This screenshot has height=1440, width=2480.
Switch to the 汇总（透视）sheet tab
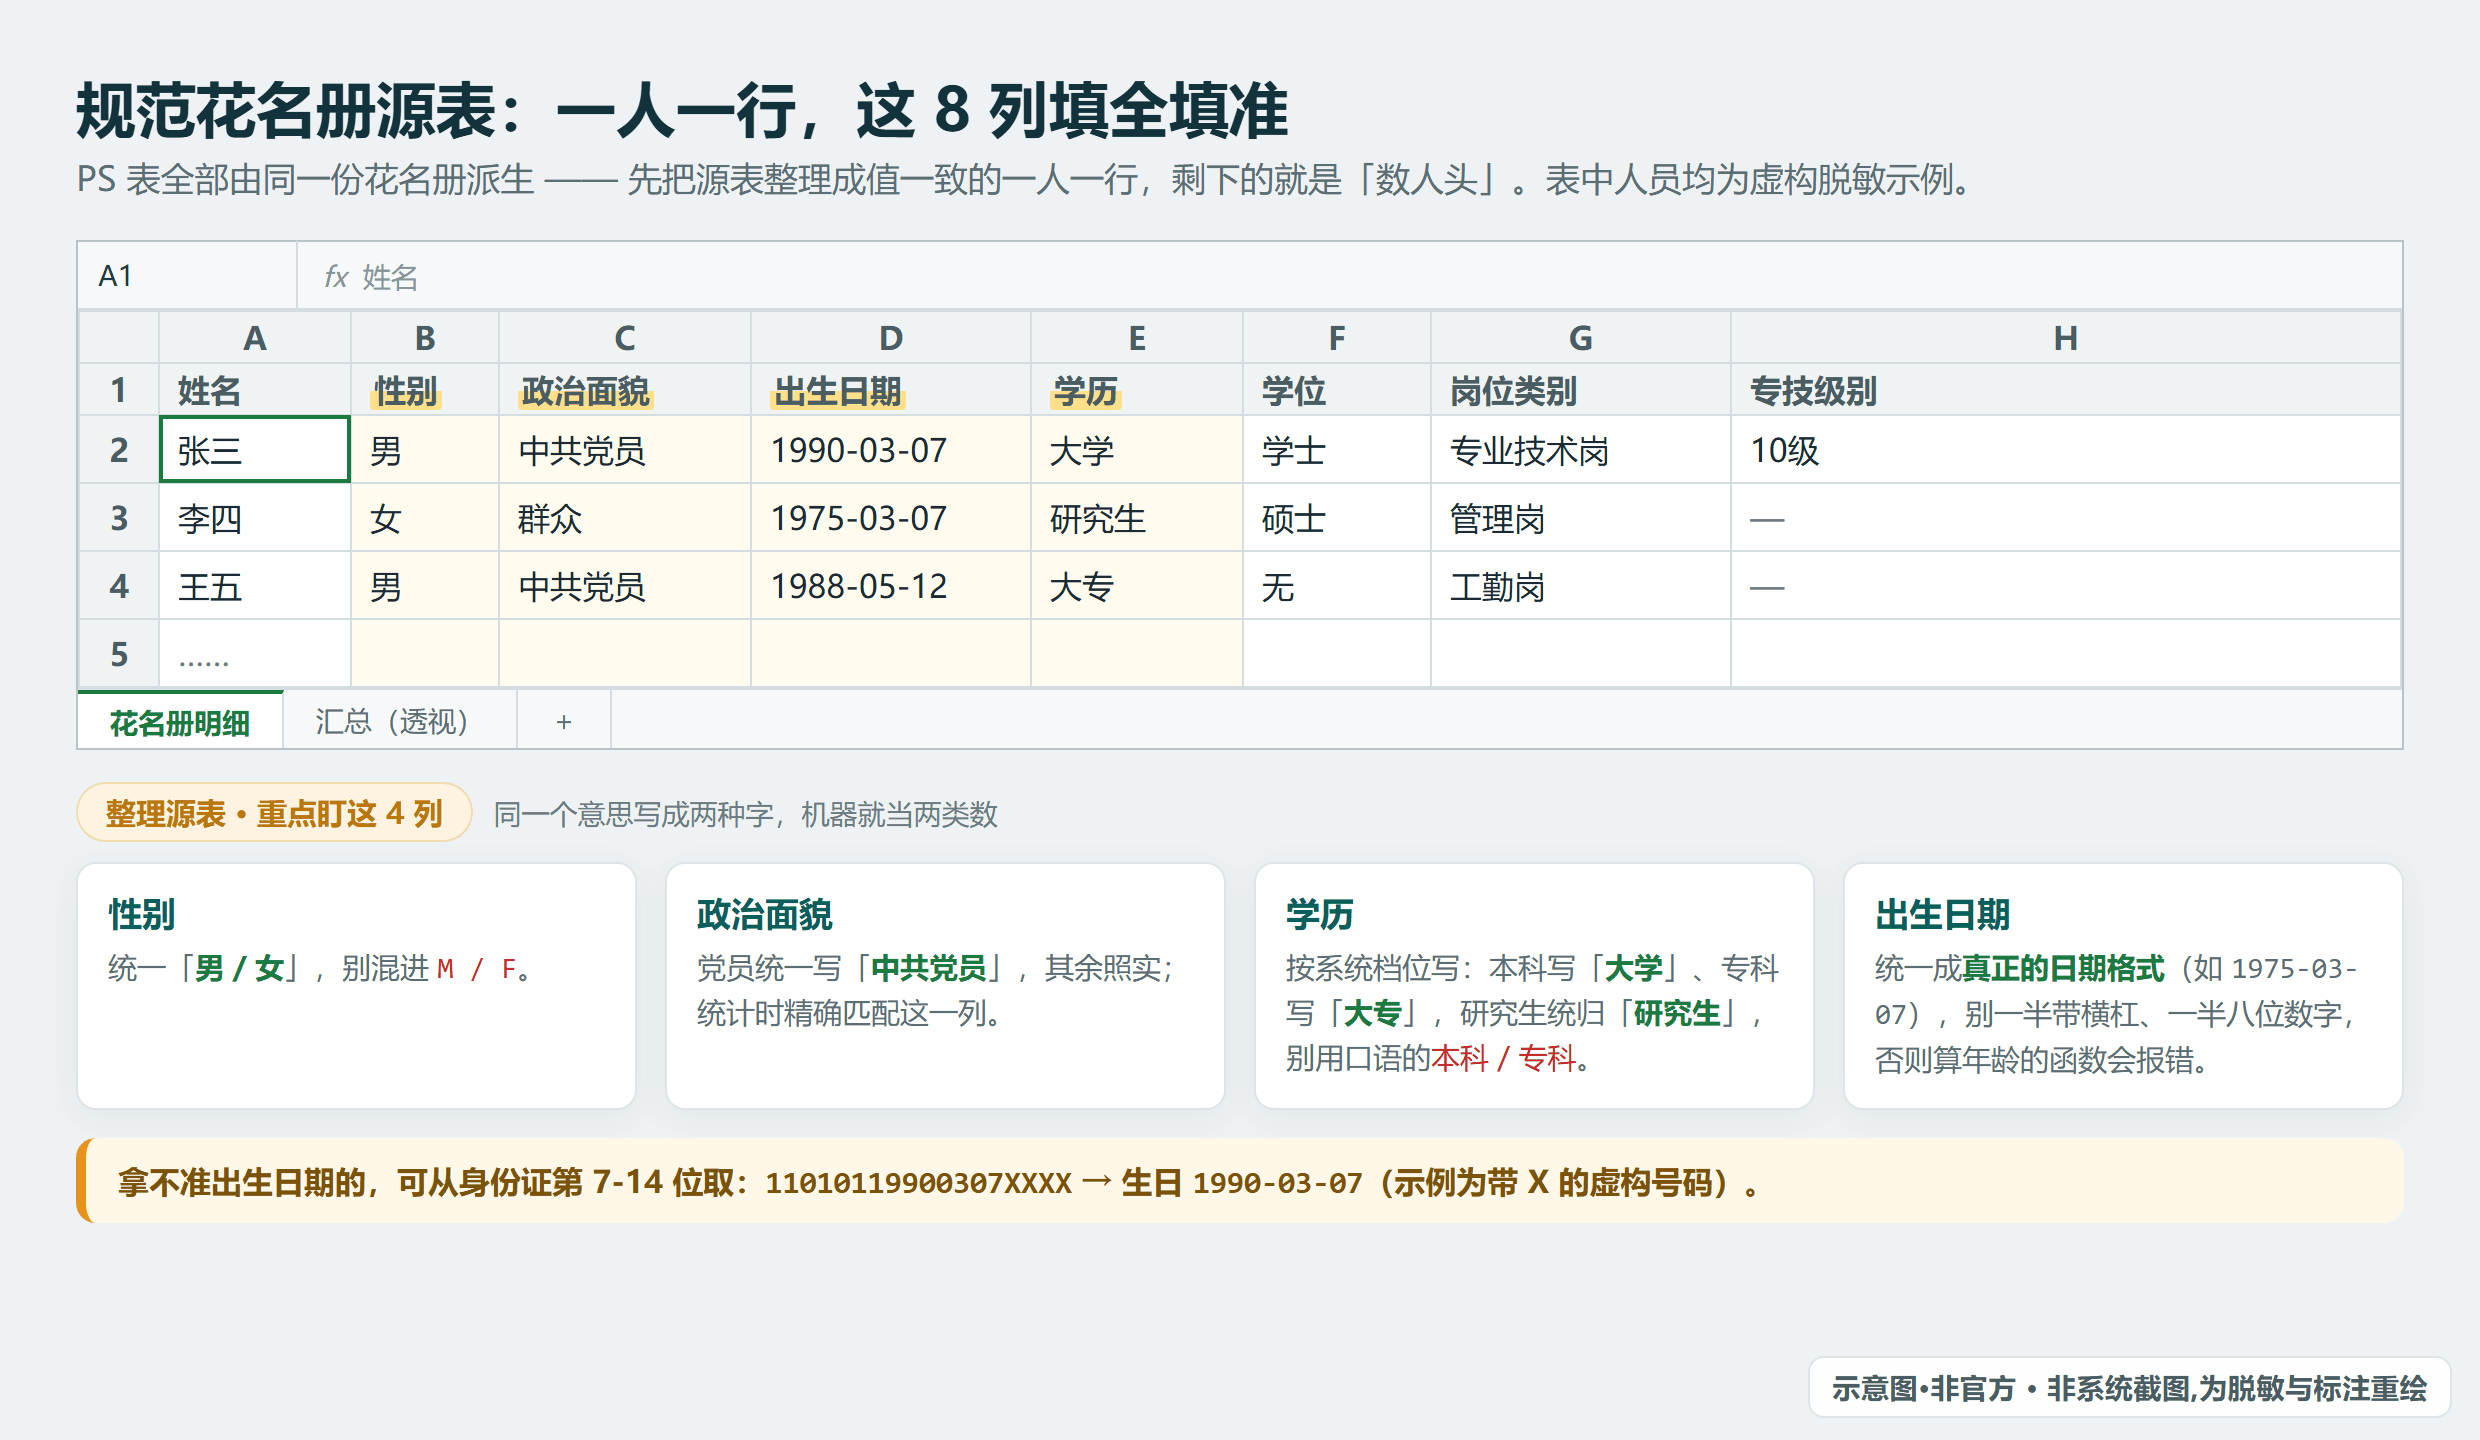400,721
